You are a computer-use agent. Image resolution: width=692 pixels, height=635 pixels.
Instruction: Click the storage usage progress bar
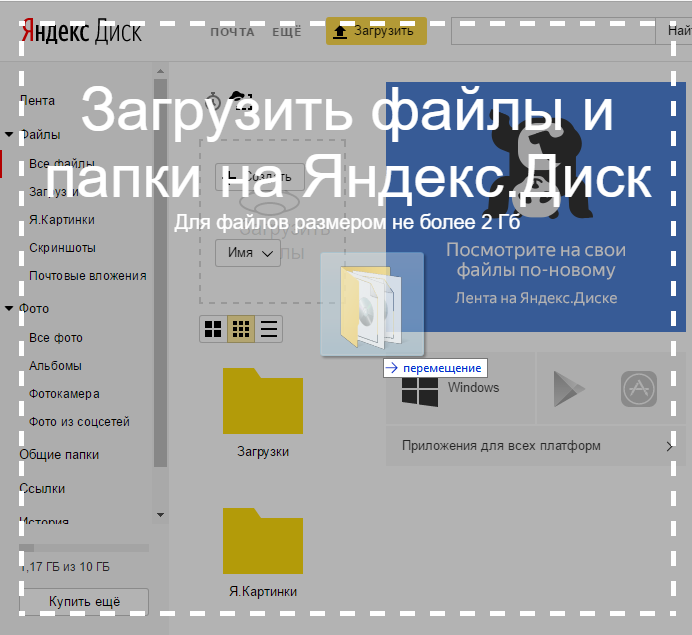click(84, 548)
